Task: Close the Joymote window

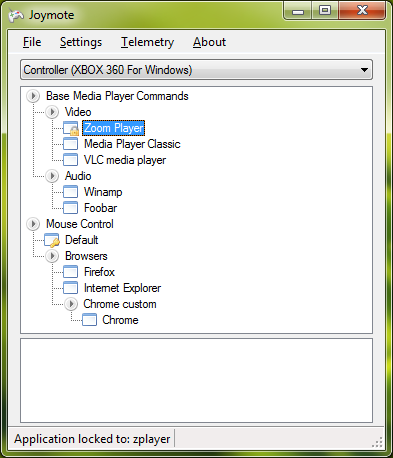Action: (x=362, y=11)
